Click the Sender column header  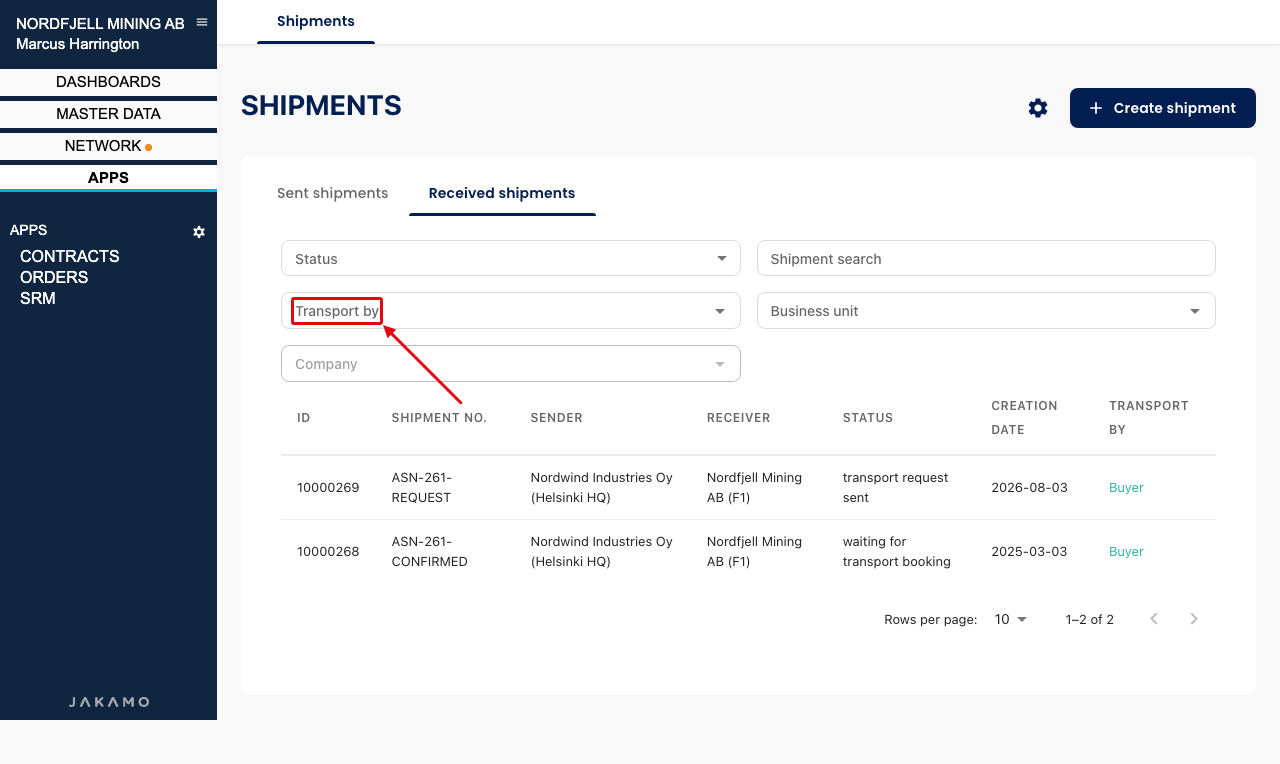(557, 418)
